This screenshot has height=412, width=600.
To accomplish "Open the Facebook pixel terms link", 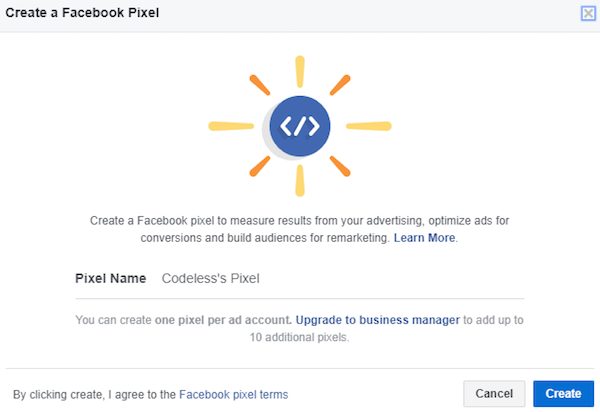I will point(233,394).
